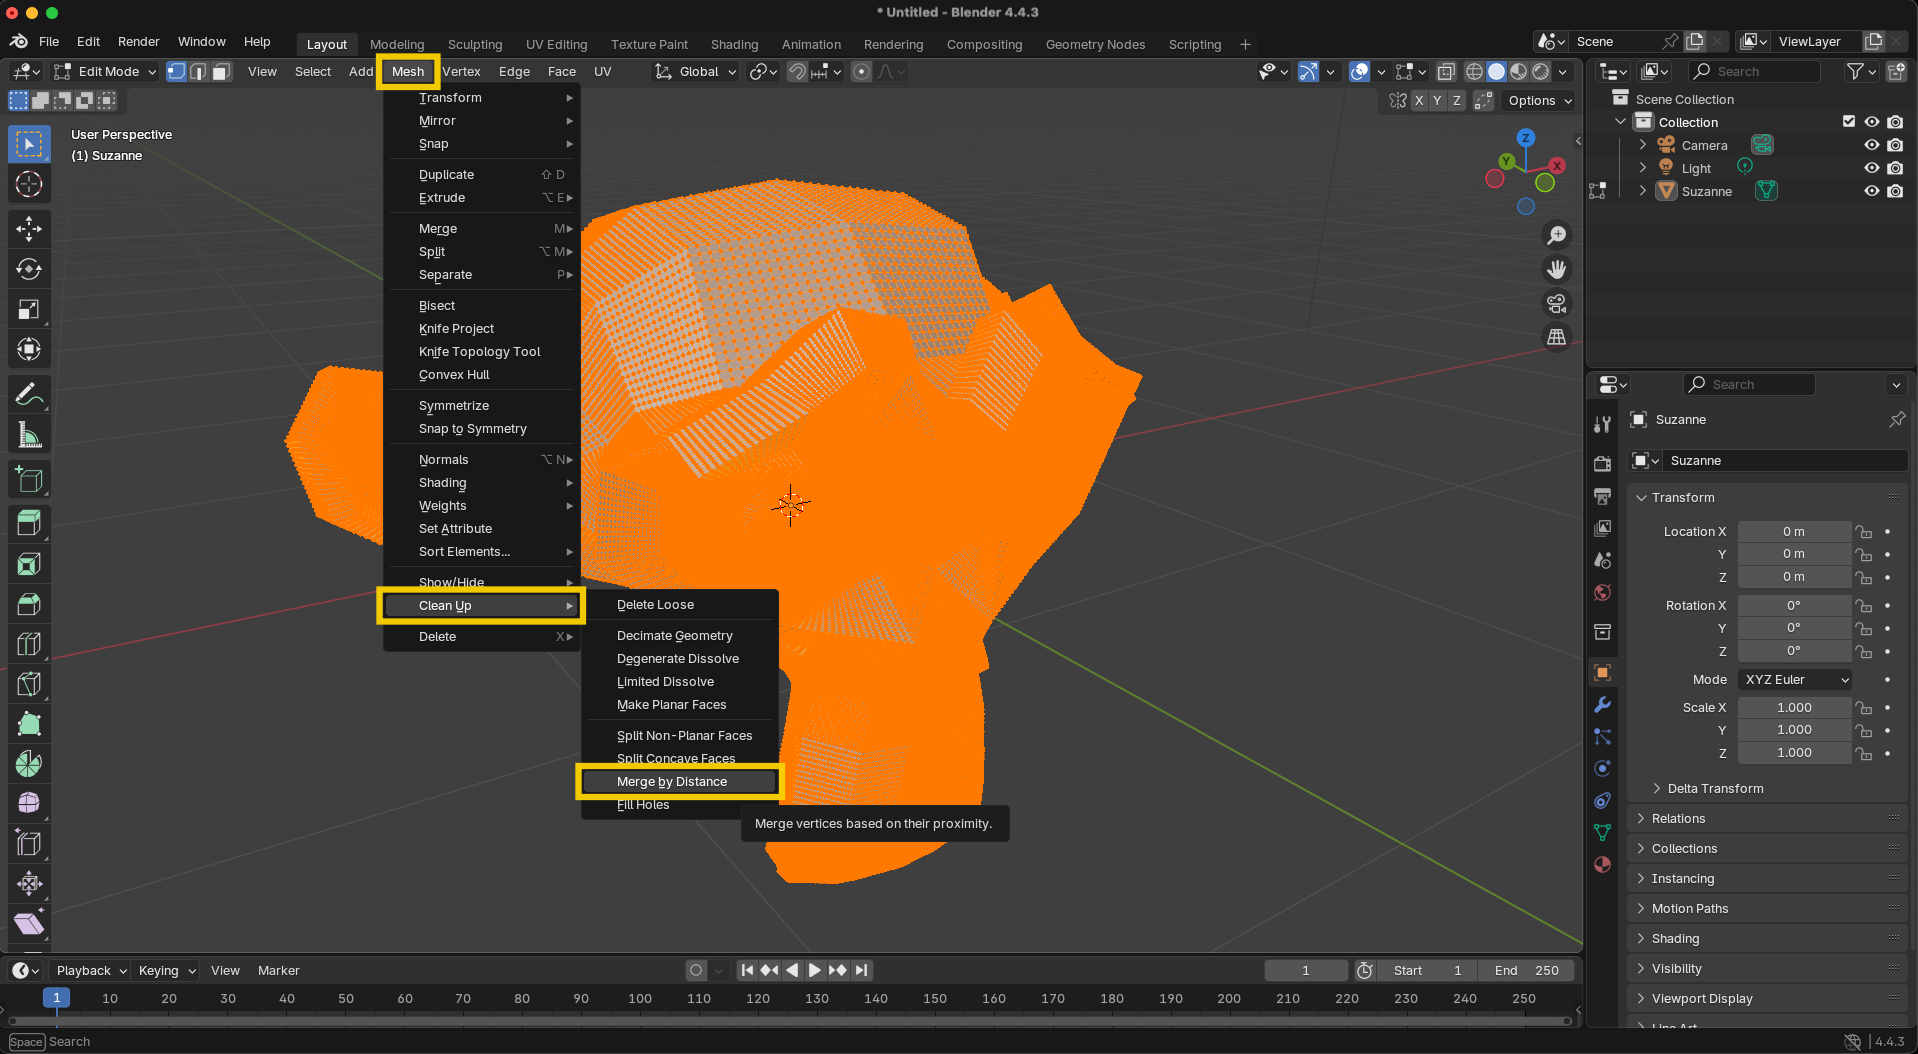This screenshot has height=1054, width=1918.
Task: Click the zoom viewport magnifier icon
Action: coord(1557,235)
